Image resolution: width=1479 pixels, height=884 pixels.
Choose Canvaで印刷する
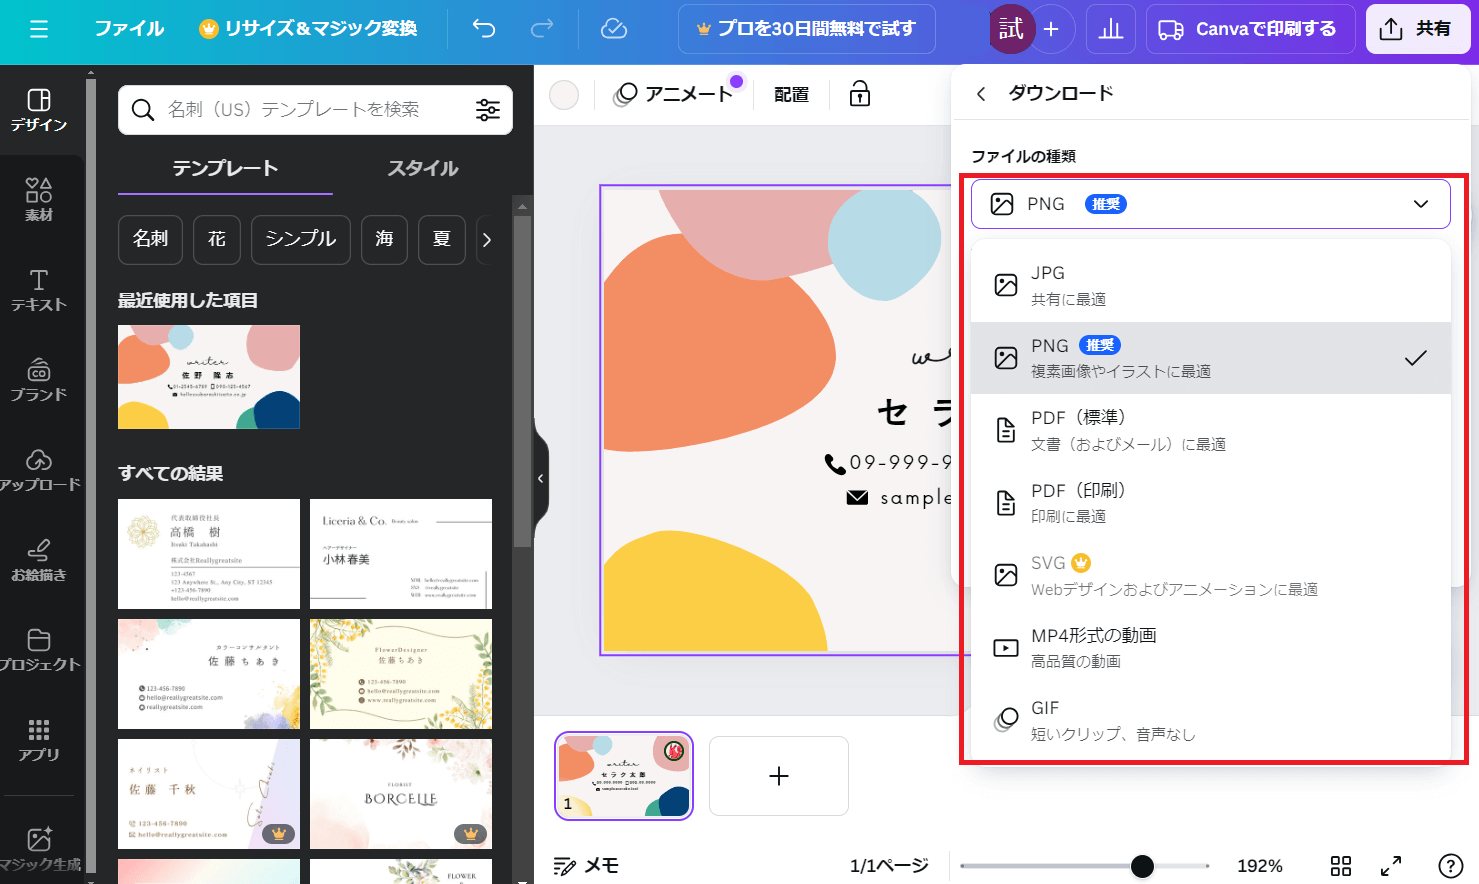pyautogui.click(x=1250, y=29)
